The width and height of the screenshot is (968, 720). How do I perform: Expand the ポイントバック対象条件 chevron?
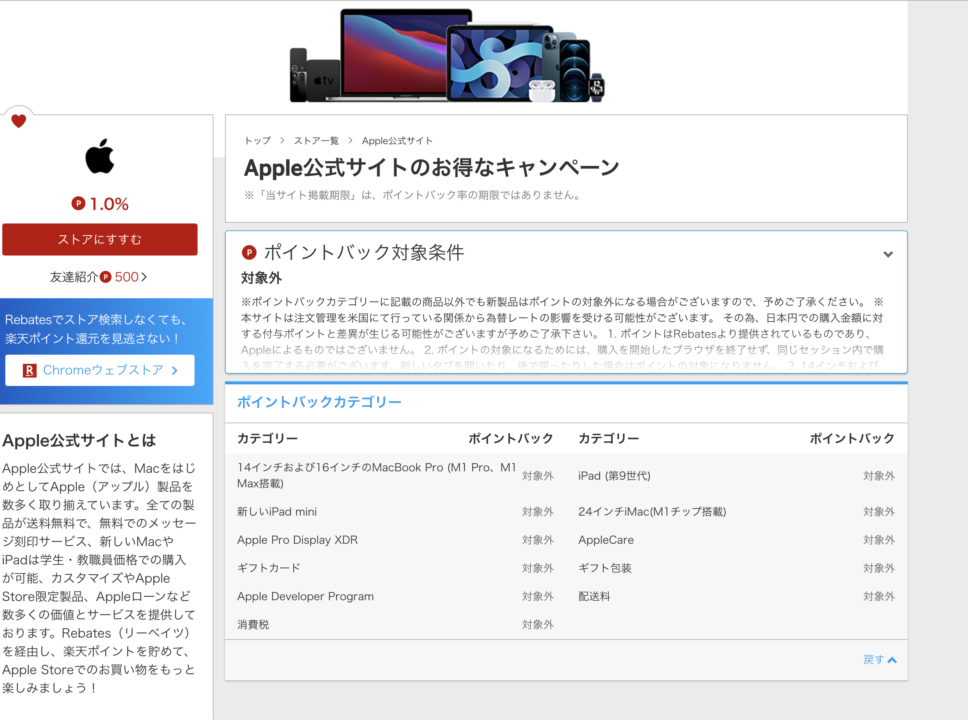pyautogui.click(x=888, y=254)
